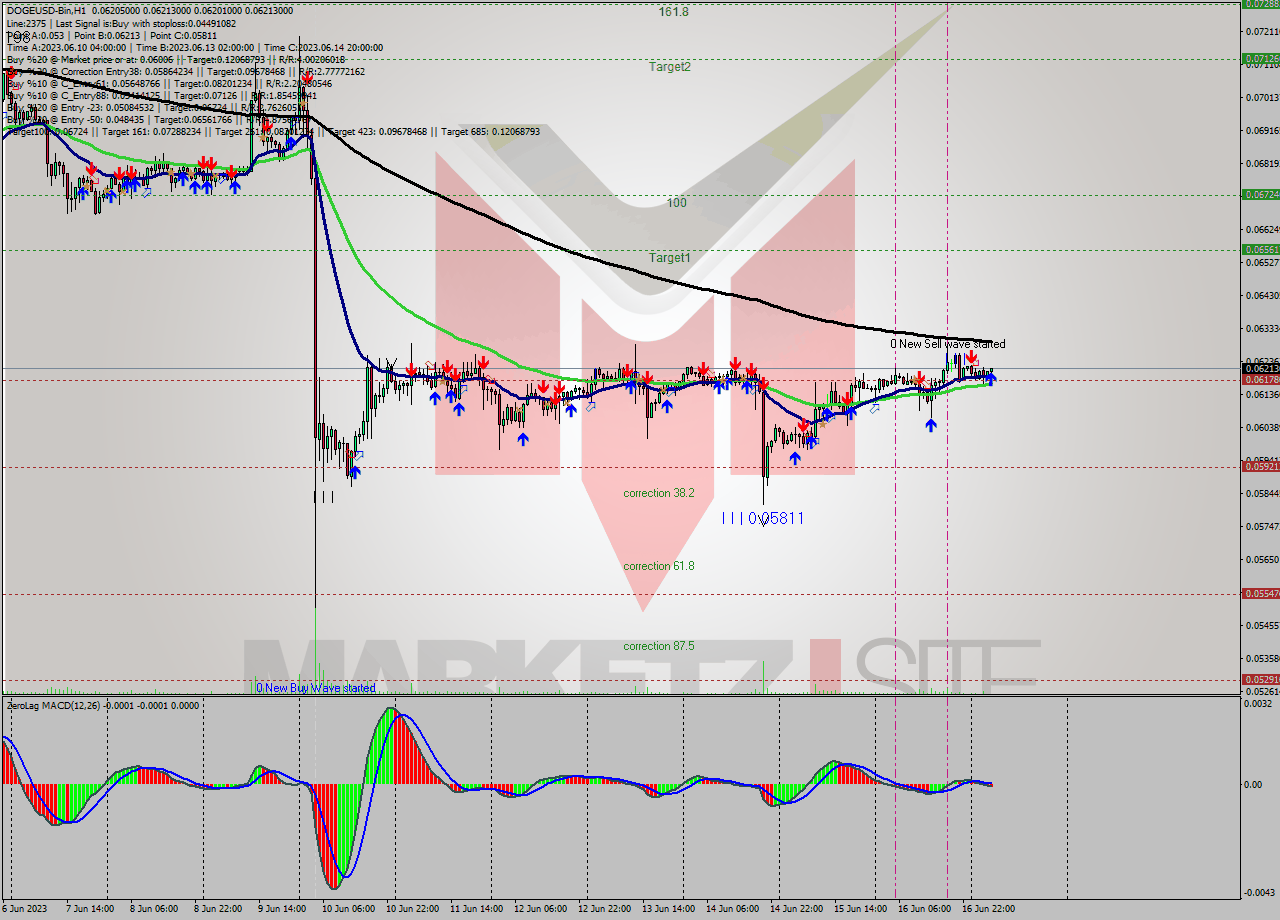
Task: Click the '11 Jun 14:00' time axis label
Action: (476, 909)
